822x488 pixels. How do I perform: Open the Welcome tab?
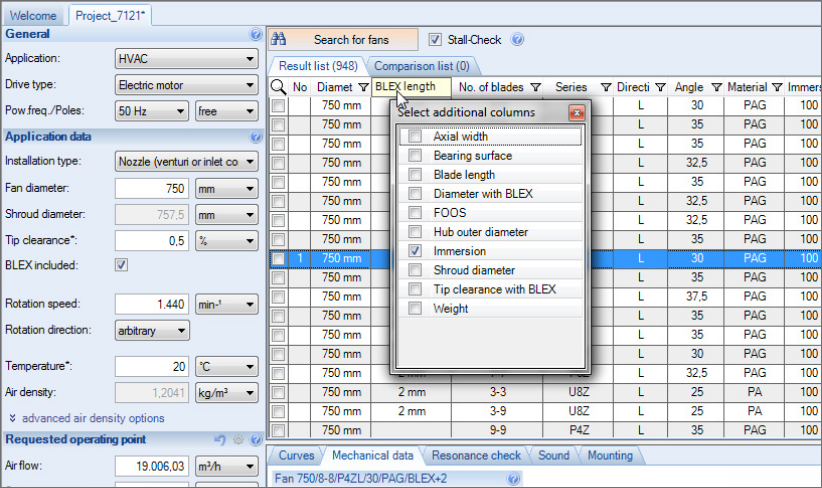click(x=33, y=15)
